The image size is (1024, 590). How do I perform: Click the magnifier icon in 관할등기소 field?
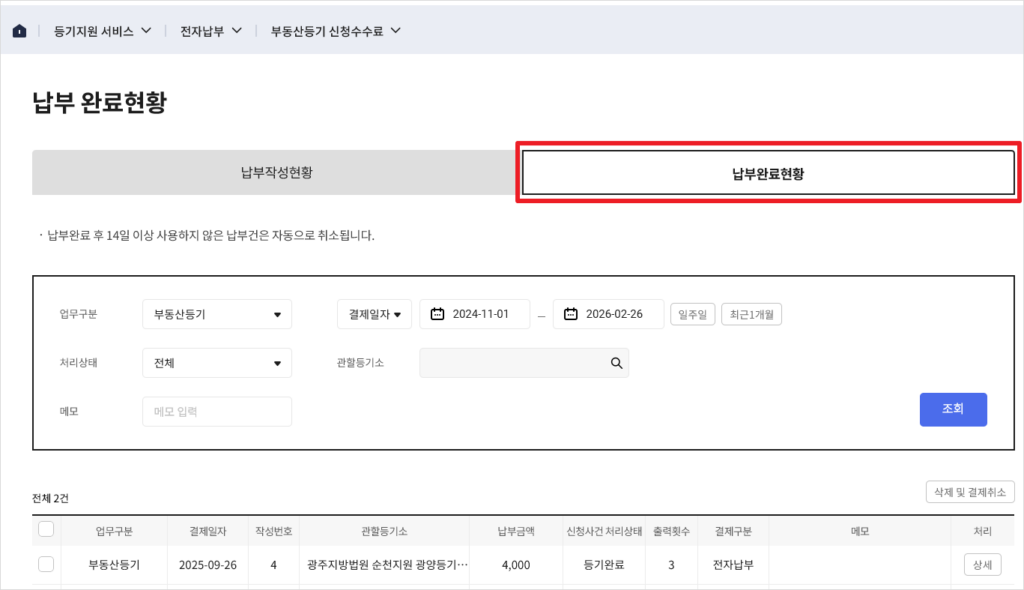[x=615, y=363]
